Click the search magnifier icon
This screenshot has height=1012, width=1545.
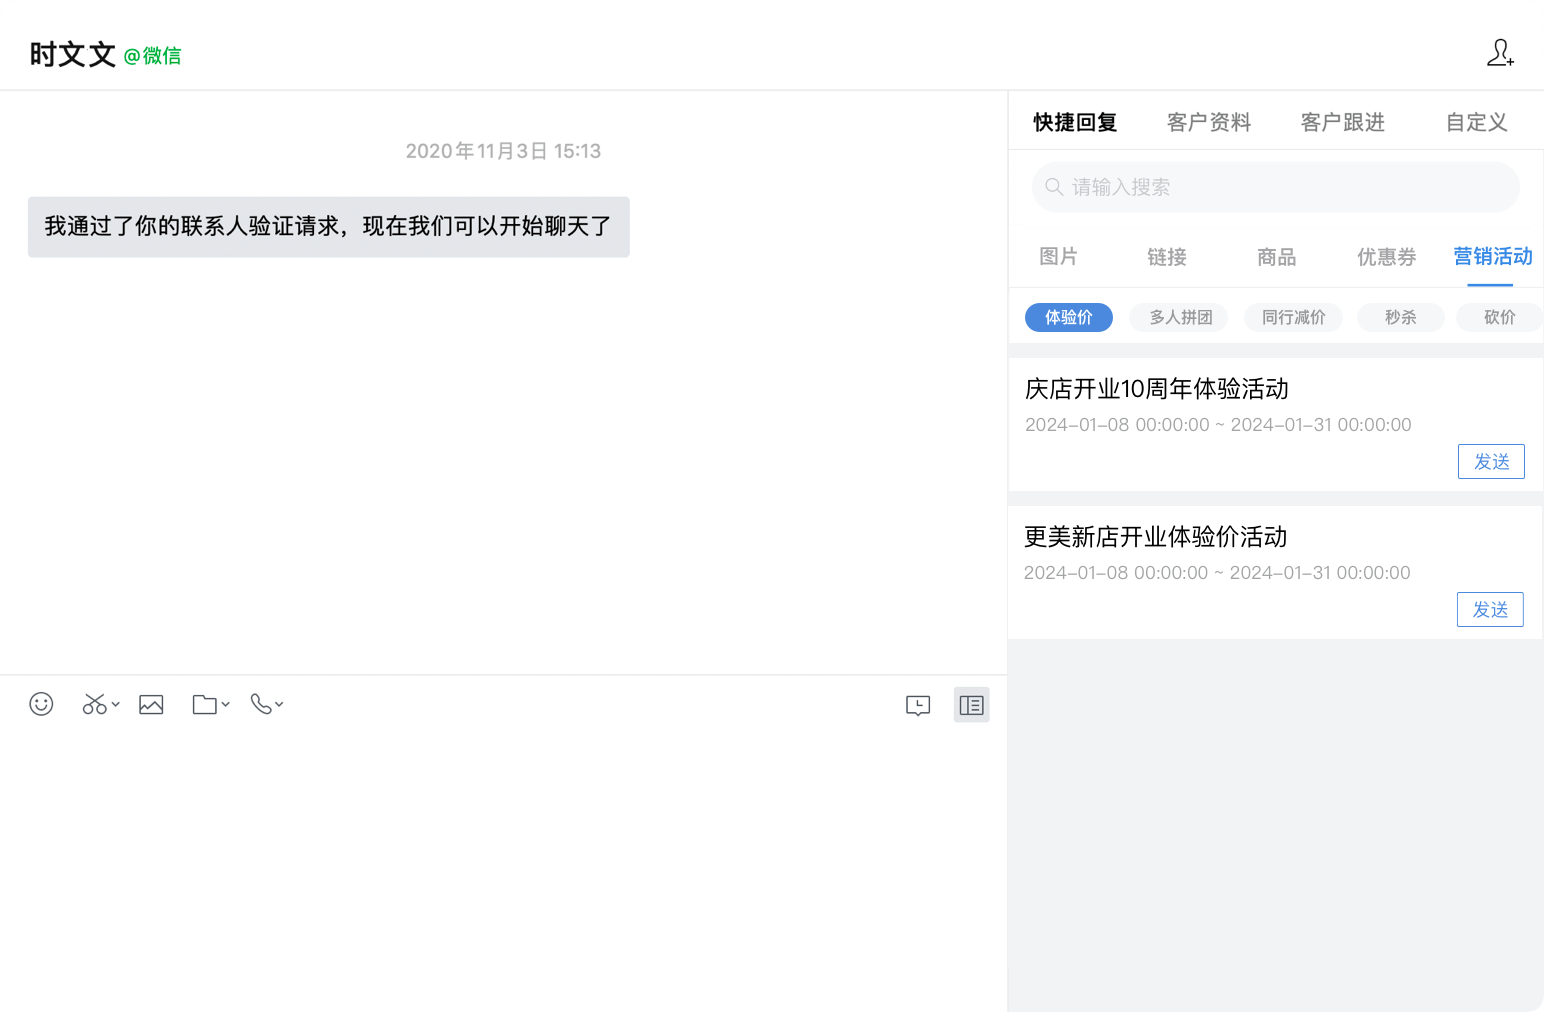[1053, 187]
